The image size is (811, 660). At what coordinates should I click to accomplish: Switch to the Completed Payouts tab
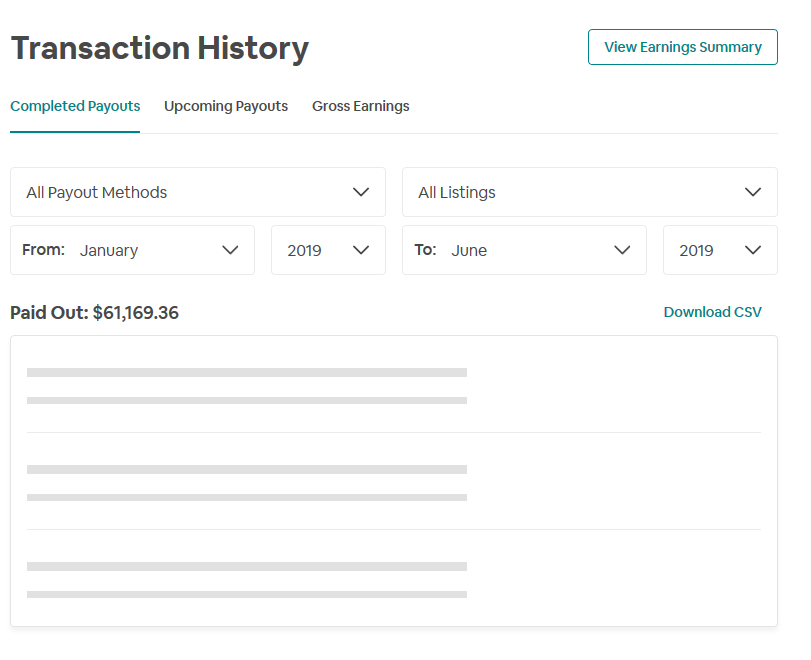tap(75, 106)
